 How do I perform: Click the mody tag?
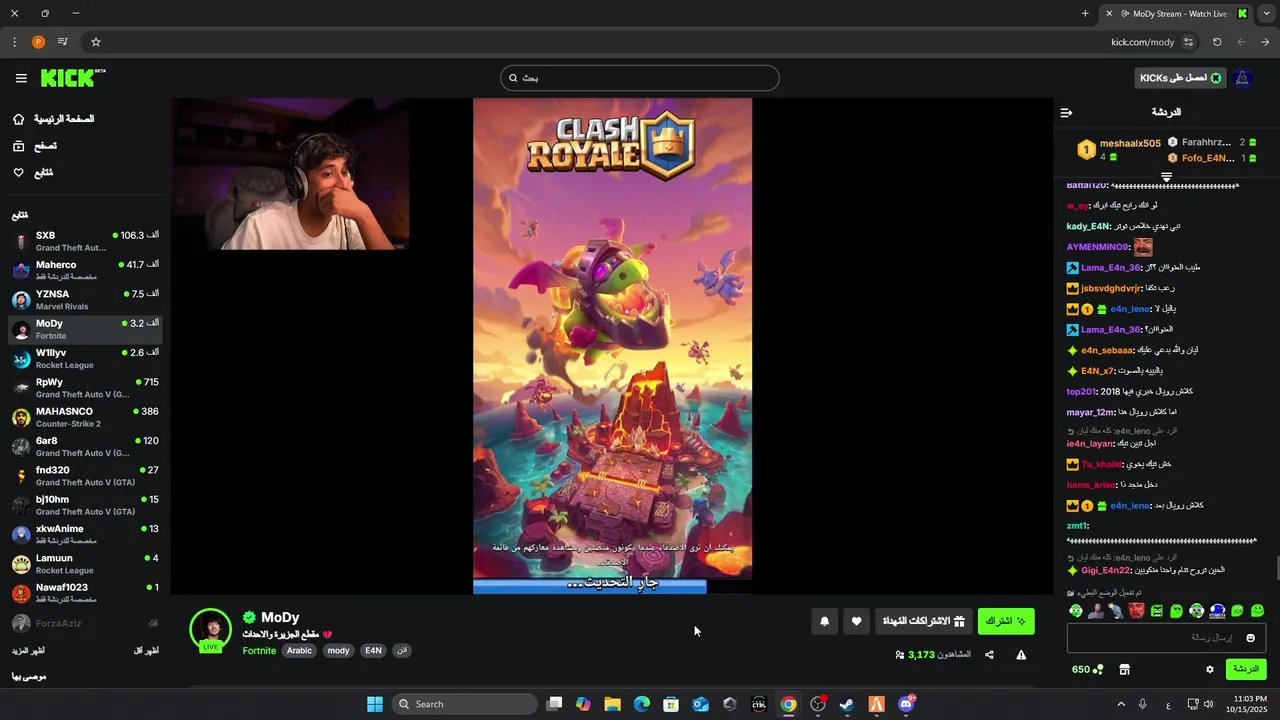point(339,651)
